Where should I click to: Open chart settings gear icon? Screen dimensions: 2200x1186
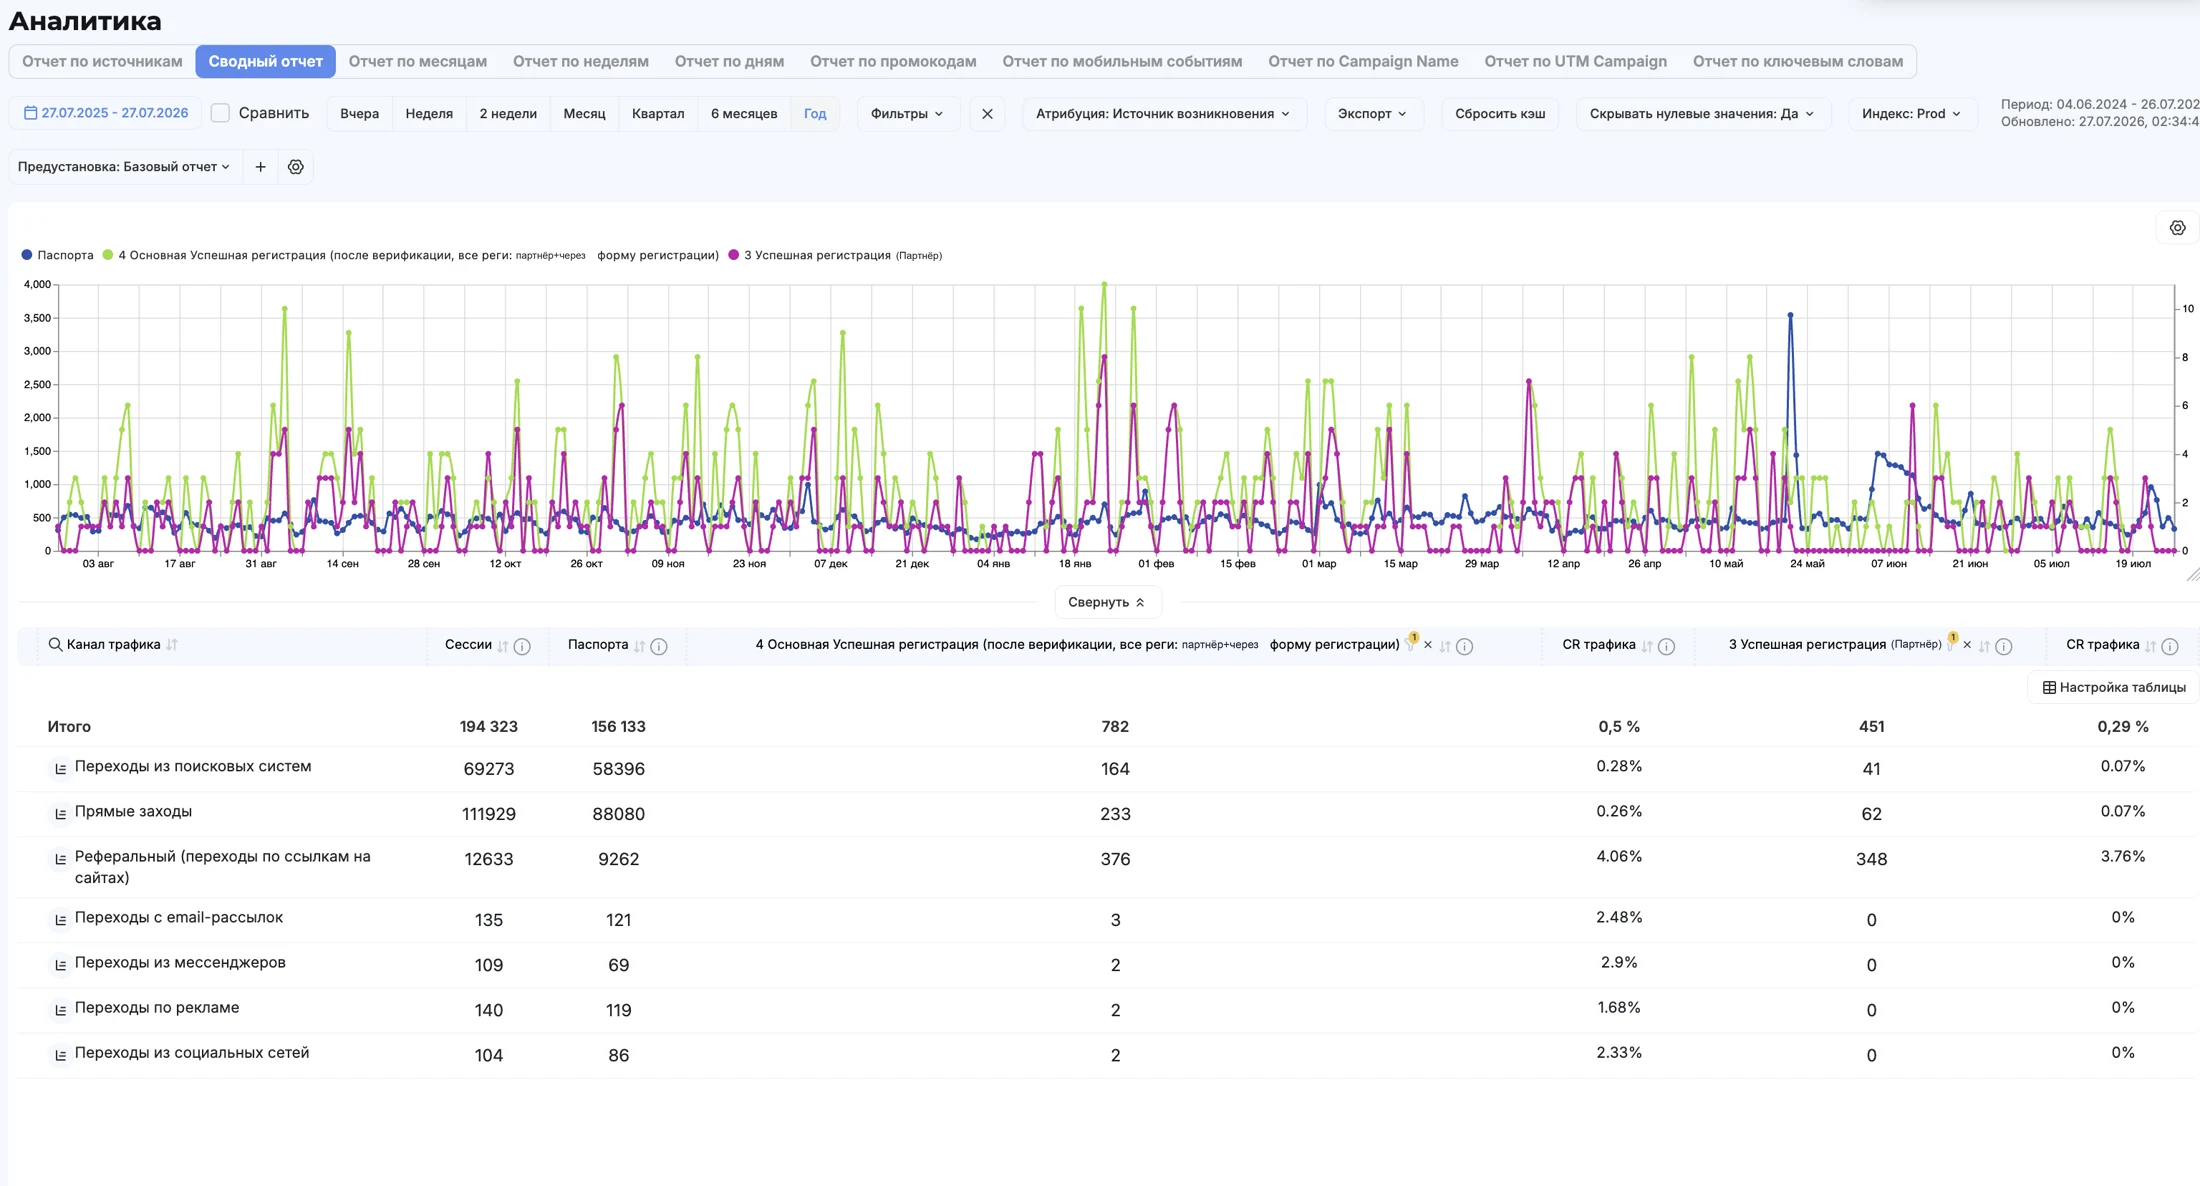(x=2177, y=229)
